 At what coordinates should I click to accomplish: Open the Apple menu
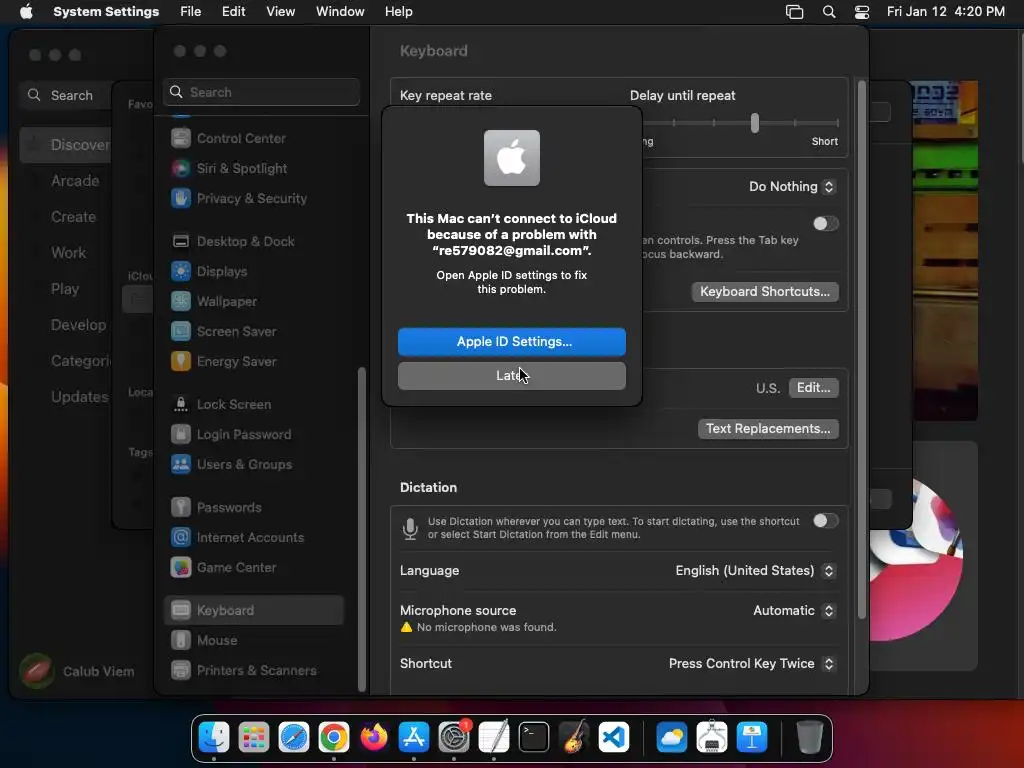tap(26, 12)
